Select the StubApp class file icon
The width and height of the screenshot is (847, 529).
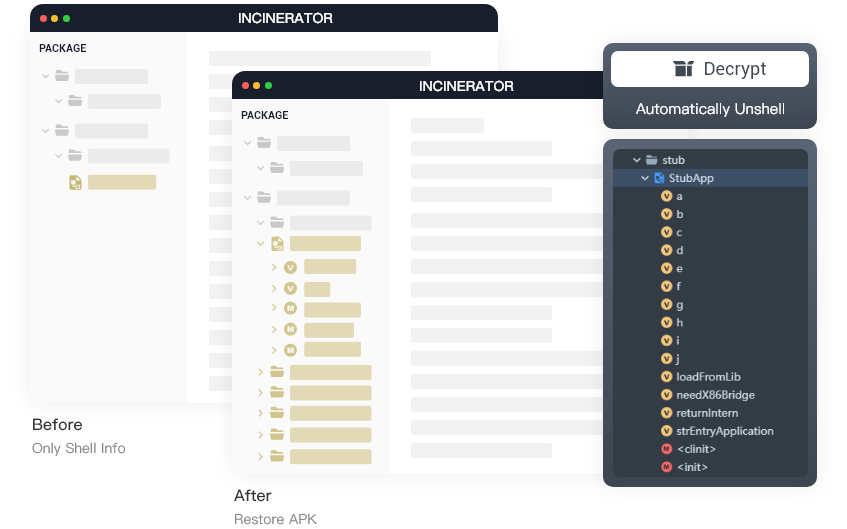[x=659, y=178]
